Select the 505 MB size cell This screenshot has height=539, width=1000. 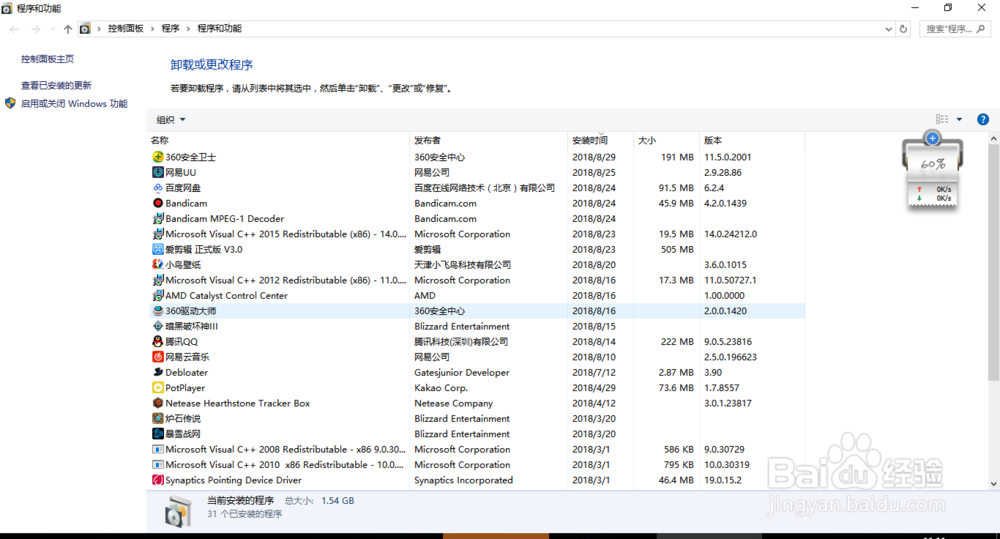677,249
